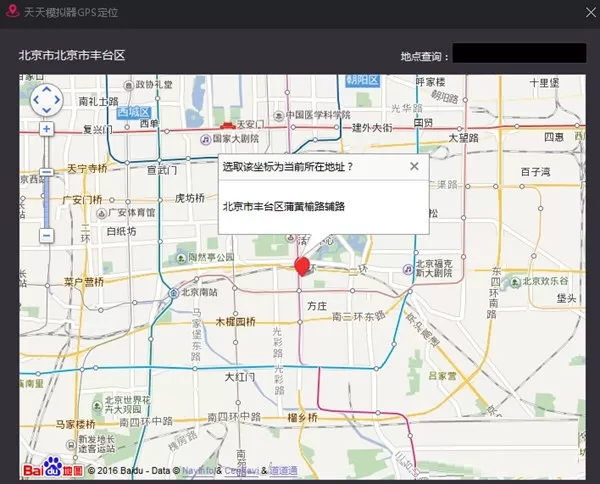Screen dimensions: 600x484
Task: Click the 北京欢乐谷 park icon
Action: point(515,282)
